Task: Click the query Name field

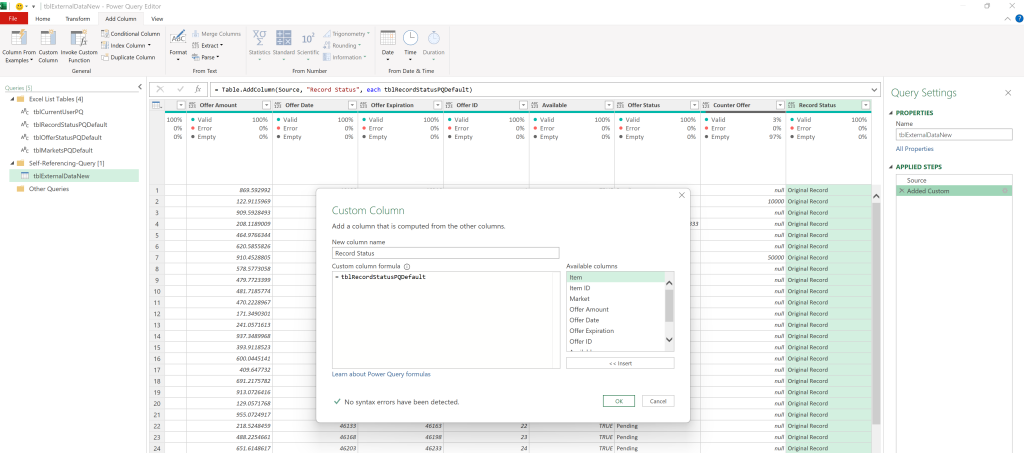Action: [x=954, y=134]
